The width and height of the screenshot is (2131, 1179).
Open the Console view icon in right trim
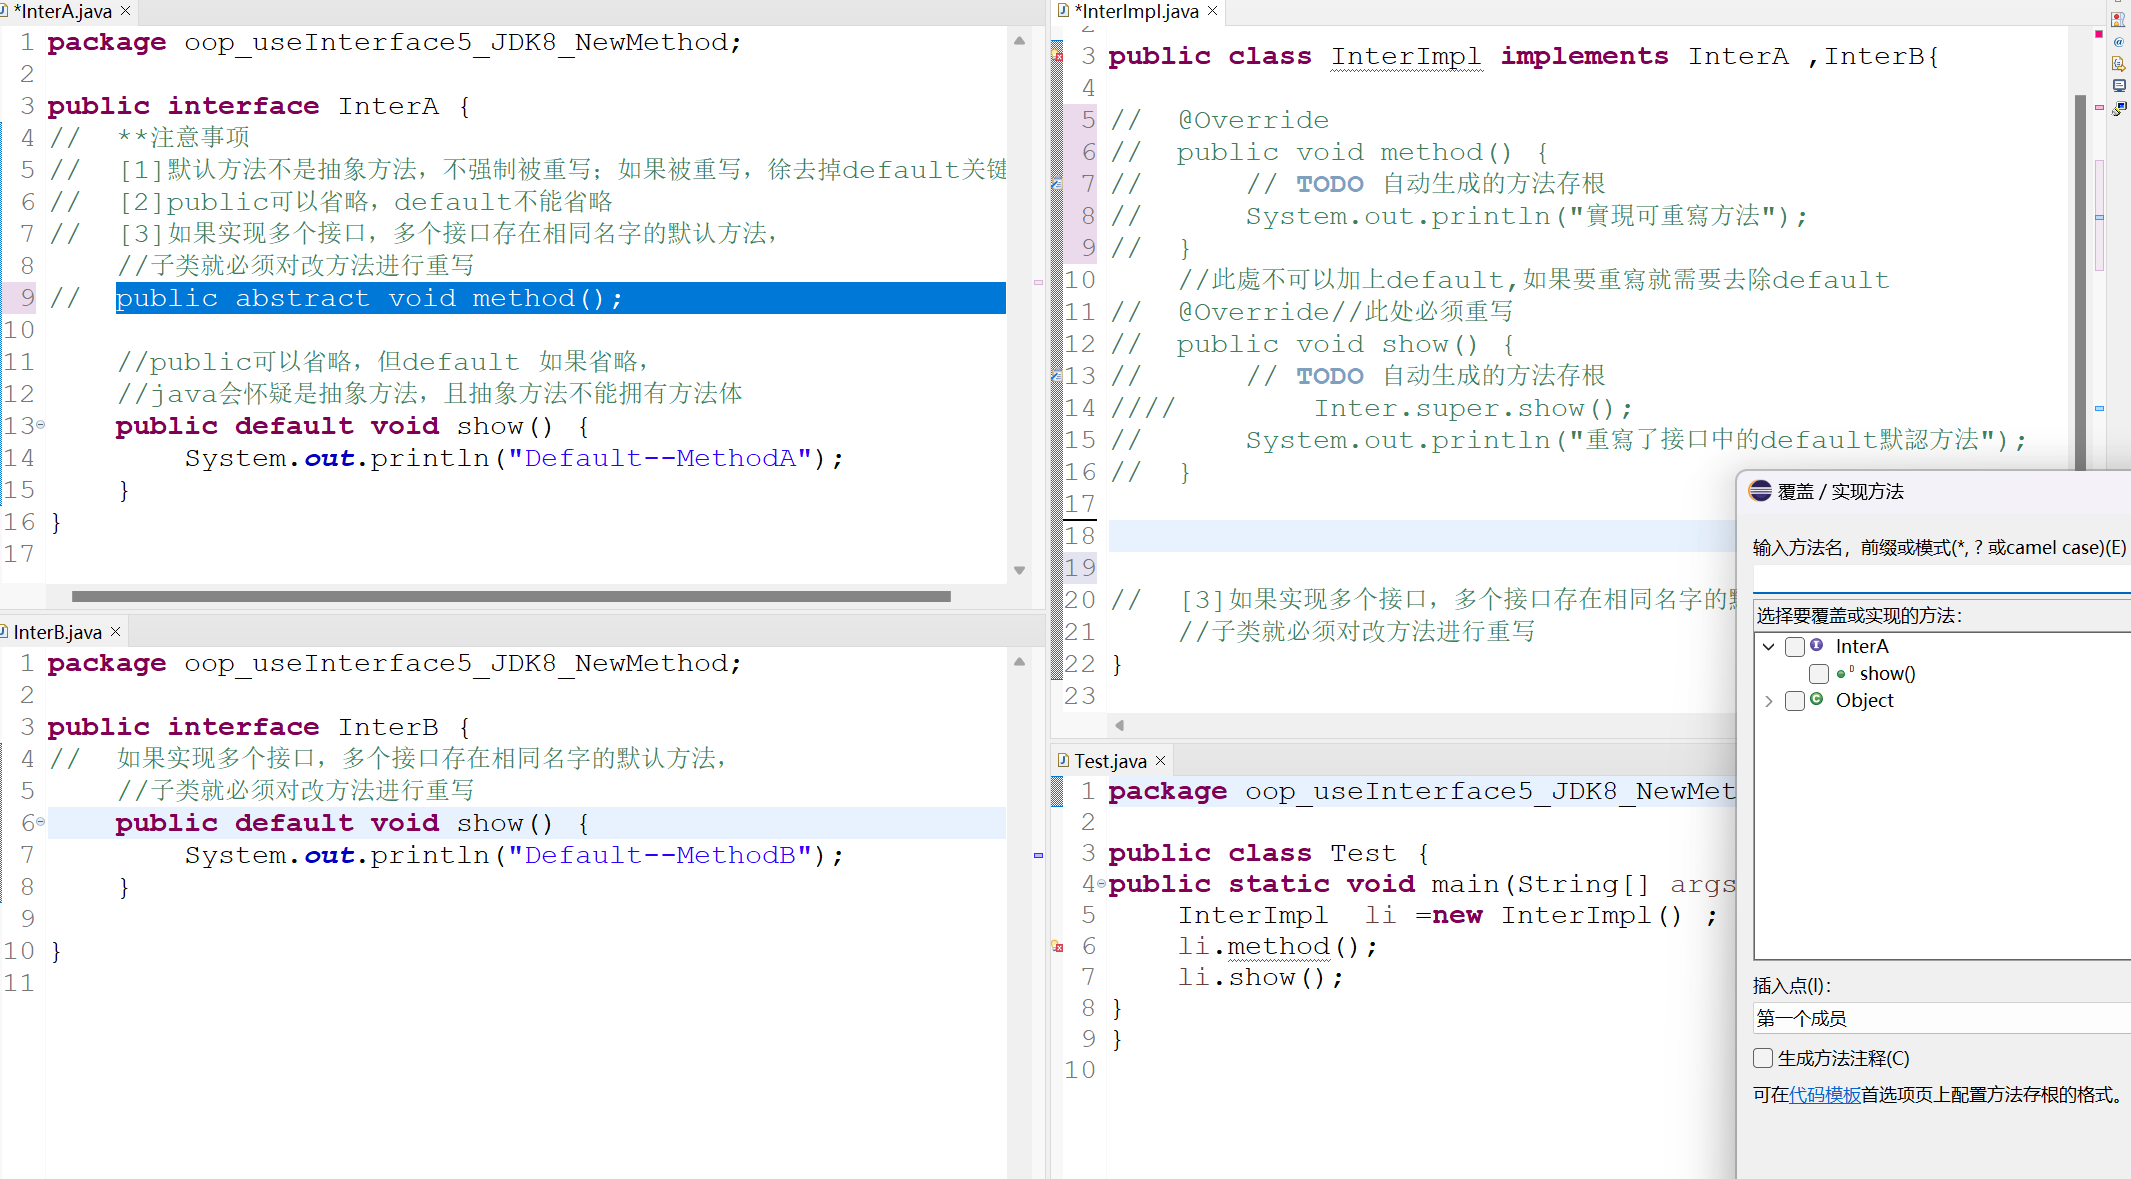click(x=2118, y=86)
